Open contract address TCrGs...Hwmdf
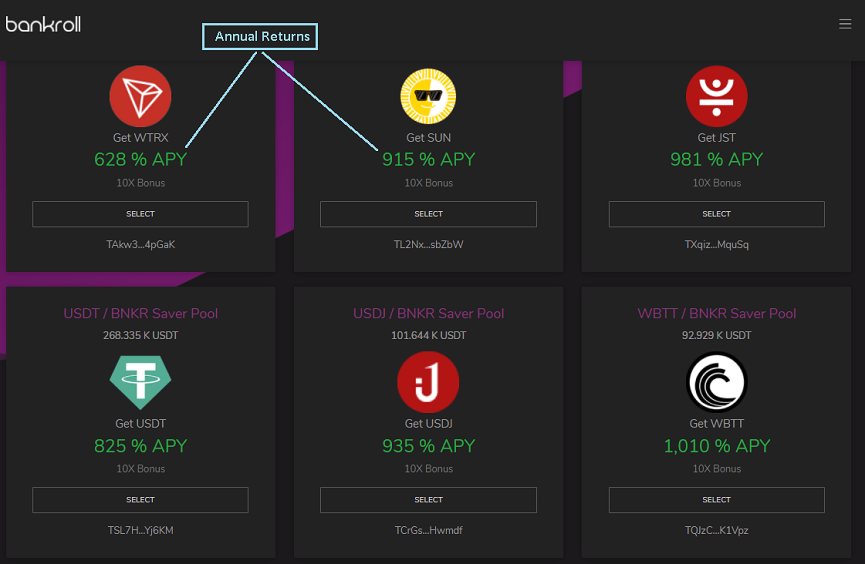Screen dimensions: 865x564 coord(428,530)
